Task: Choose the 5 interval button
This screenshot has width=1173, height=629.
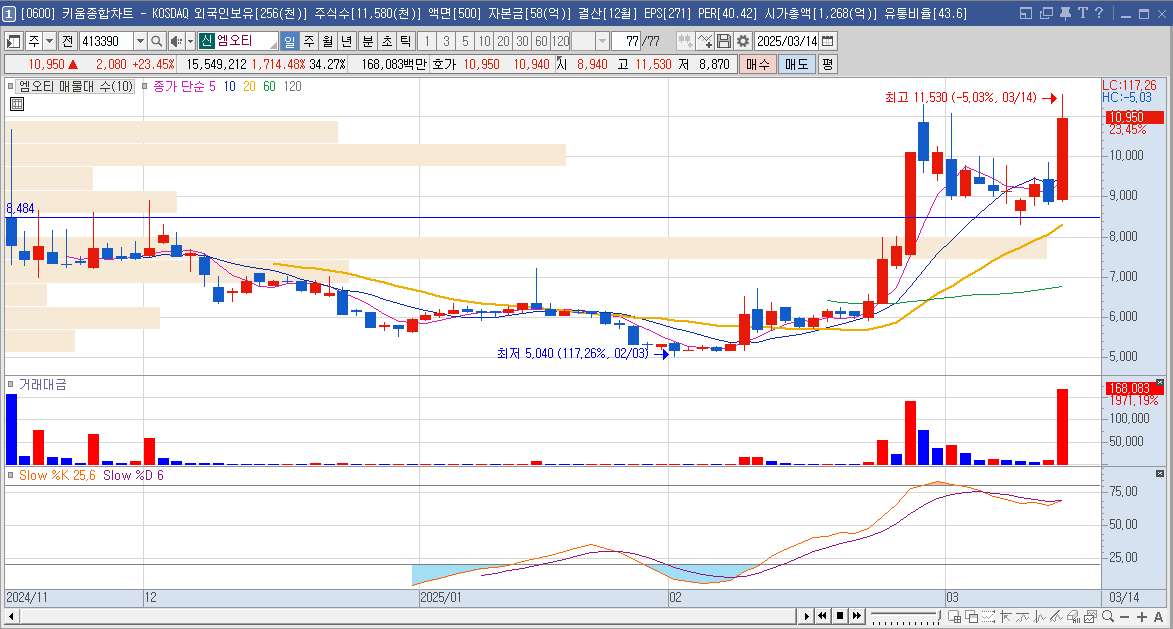Action: click(x=465, y=41)
